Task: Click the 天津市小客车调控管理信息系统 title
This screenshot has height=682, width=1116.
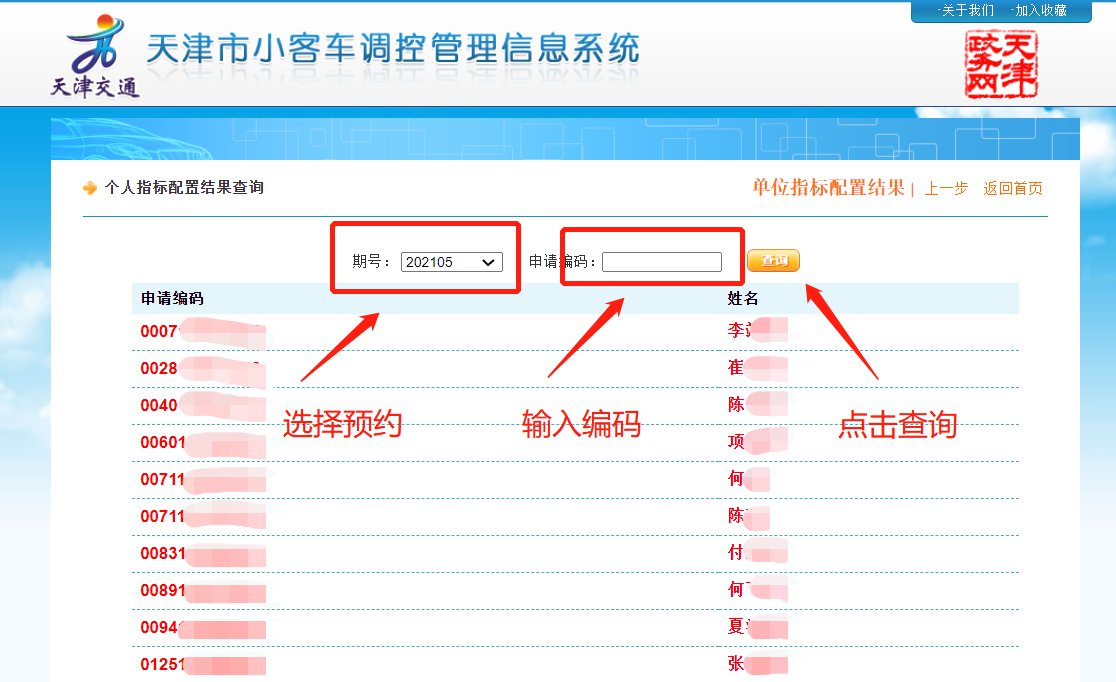Action: coord(393,49)
